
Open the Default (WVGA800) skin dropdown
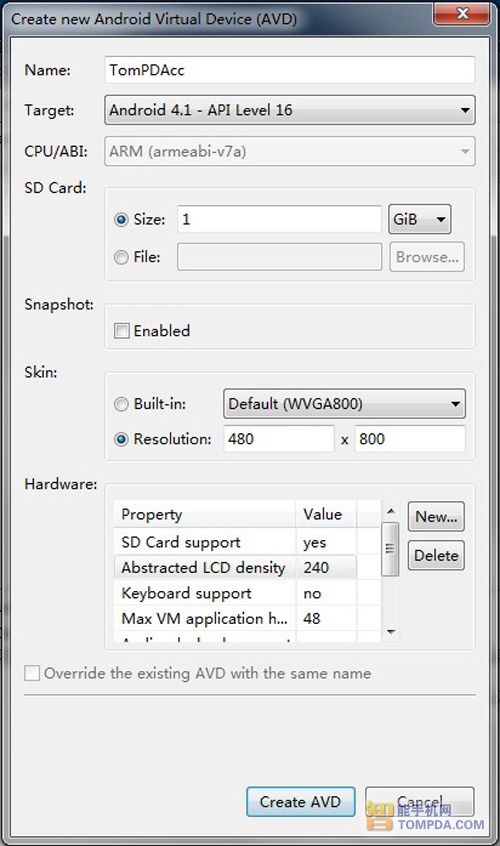[344, 404]
